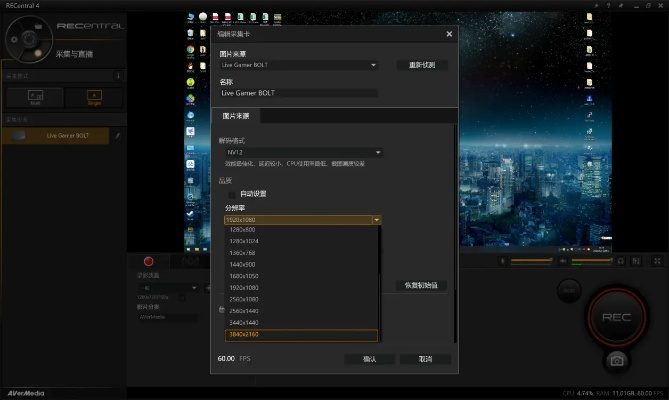The height and width of the screenshot is (400, 669).
Task: Choose 3840x2160 from the resolution list
Action: tap(301, 335)
